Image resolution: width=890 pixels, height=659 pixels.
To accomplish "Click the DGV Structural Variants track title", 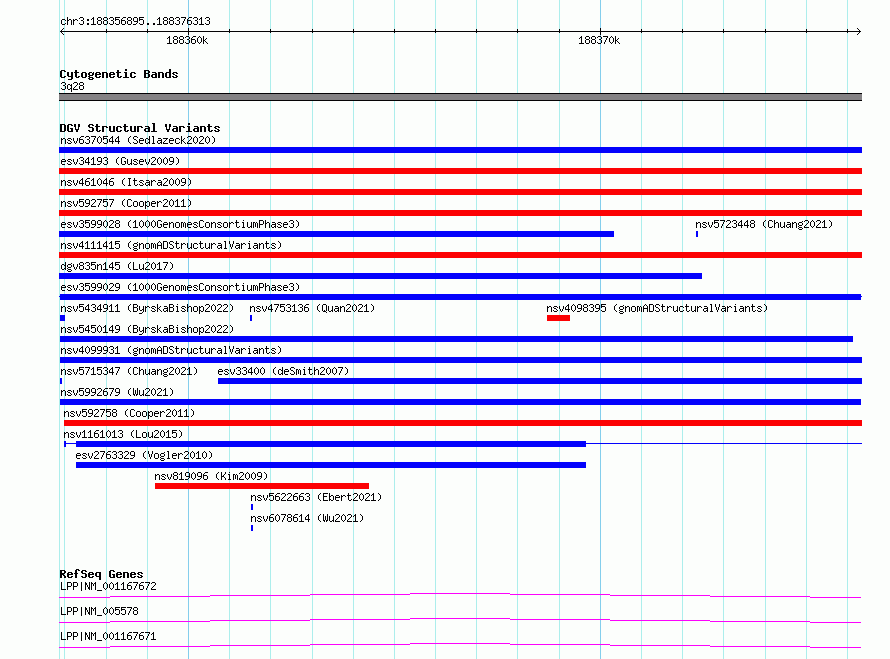I will click(x=140, y=128).
